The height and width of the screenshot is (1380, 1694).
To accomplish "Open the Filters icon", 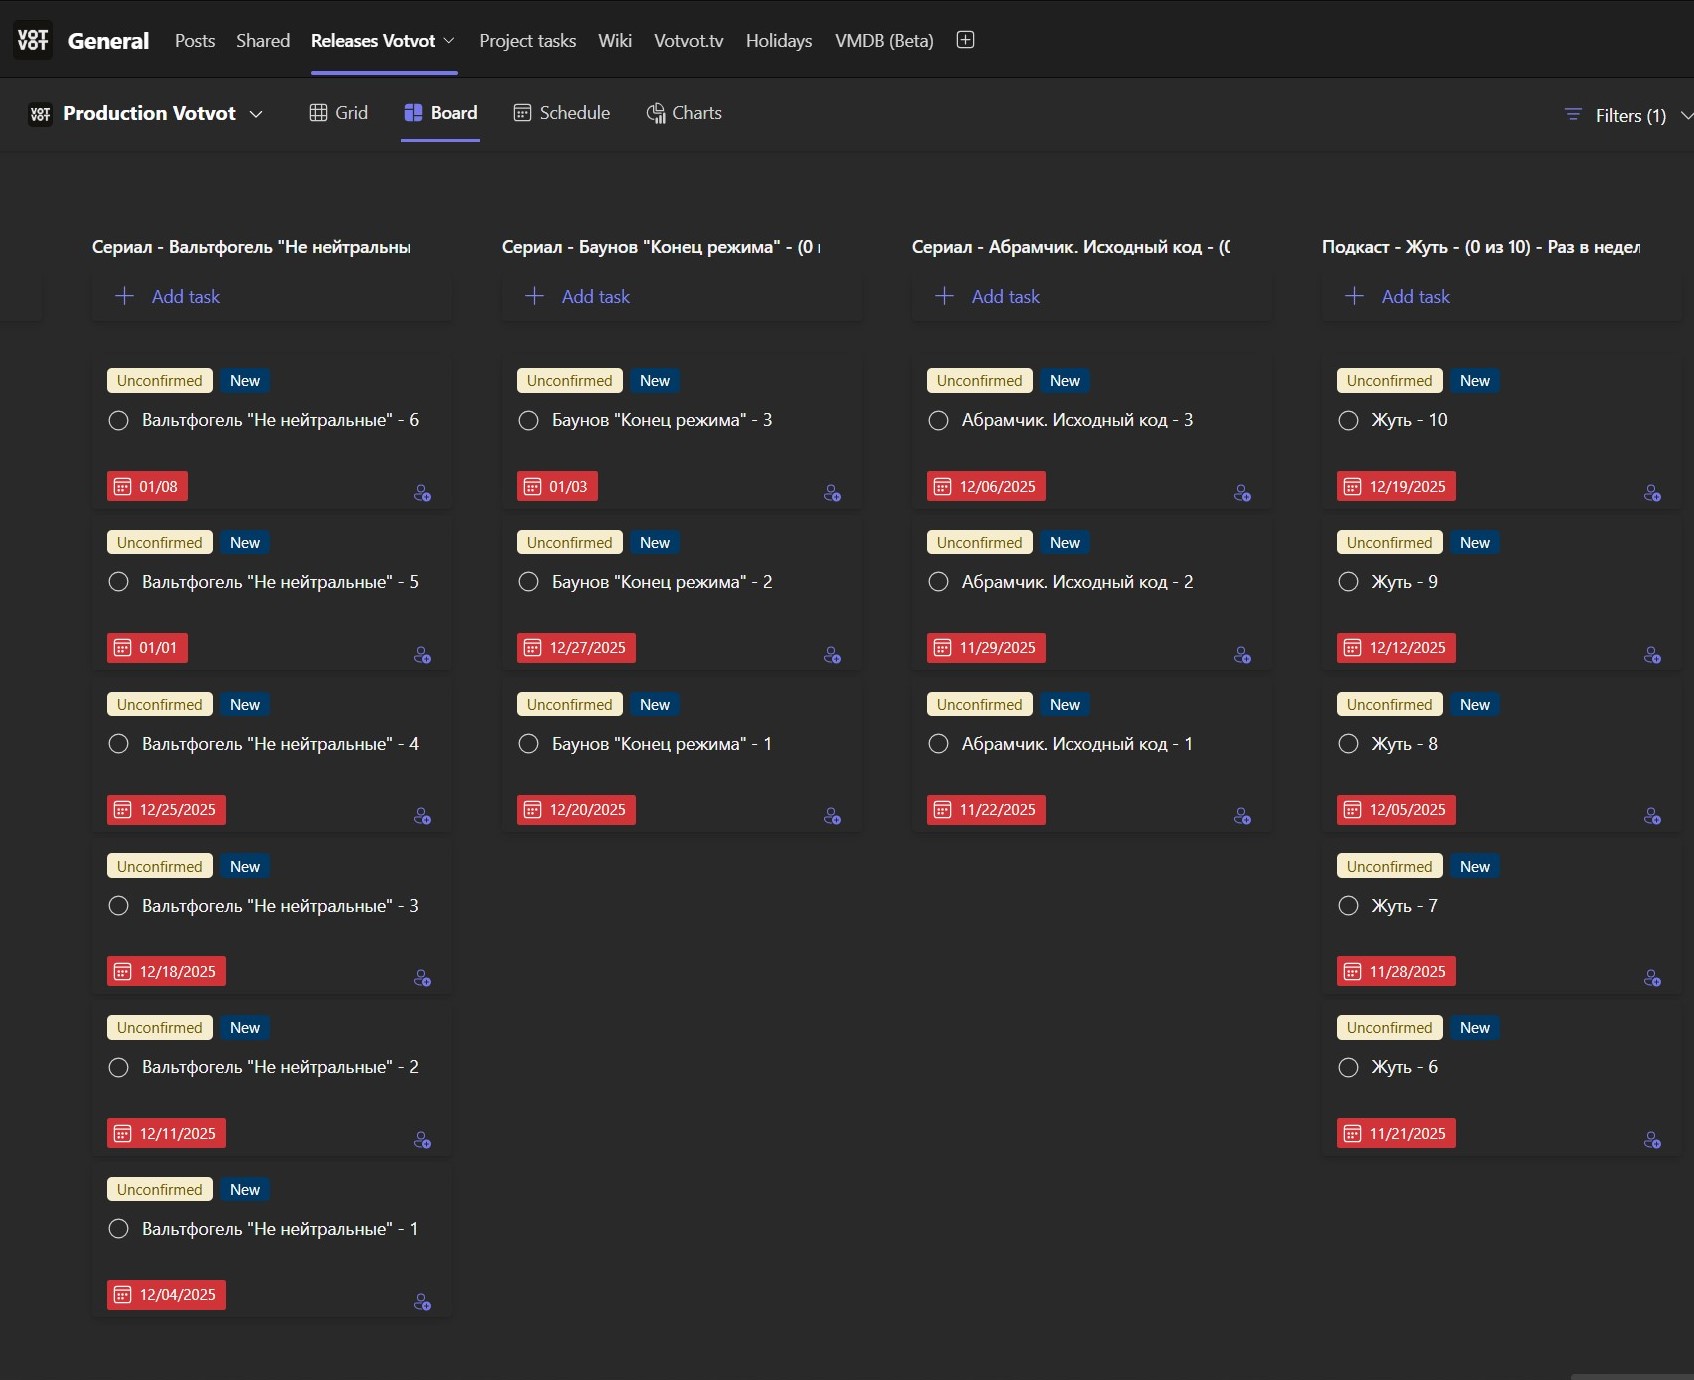I will [x=1573, y=115].
